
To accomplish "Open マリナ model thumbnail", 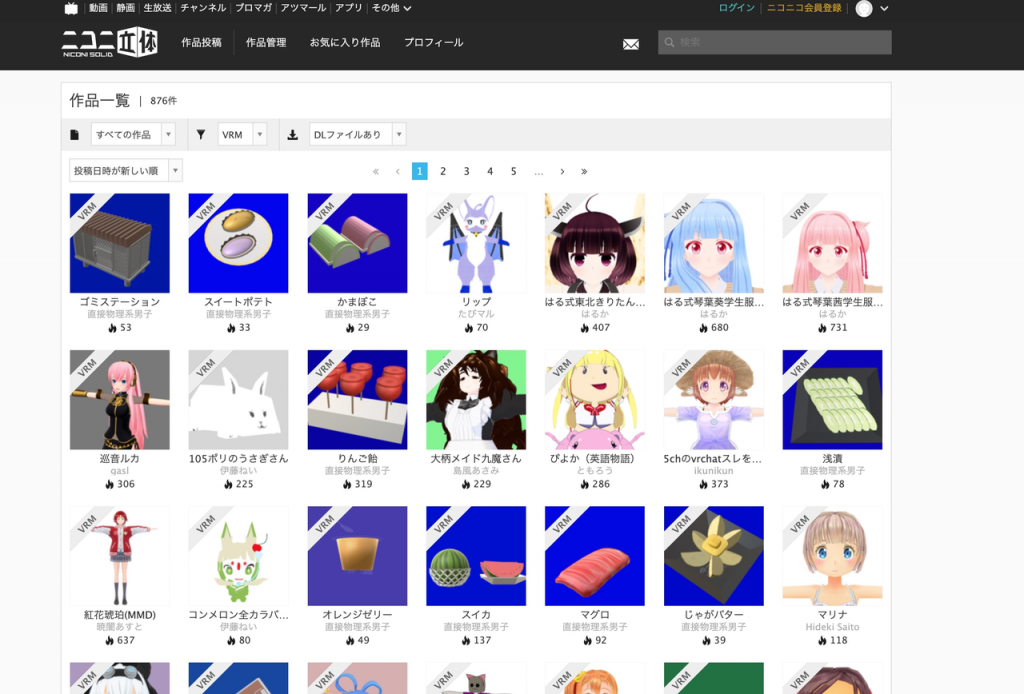I will (833, 556).
